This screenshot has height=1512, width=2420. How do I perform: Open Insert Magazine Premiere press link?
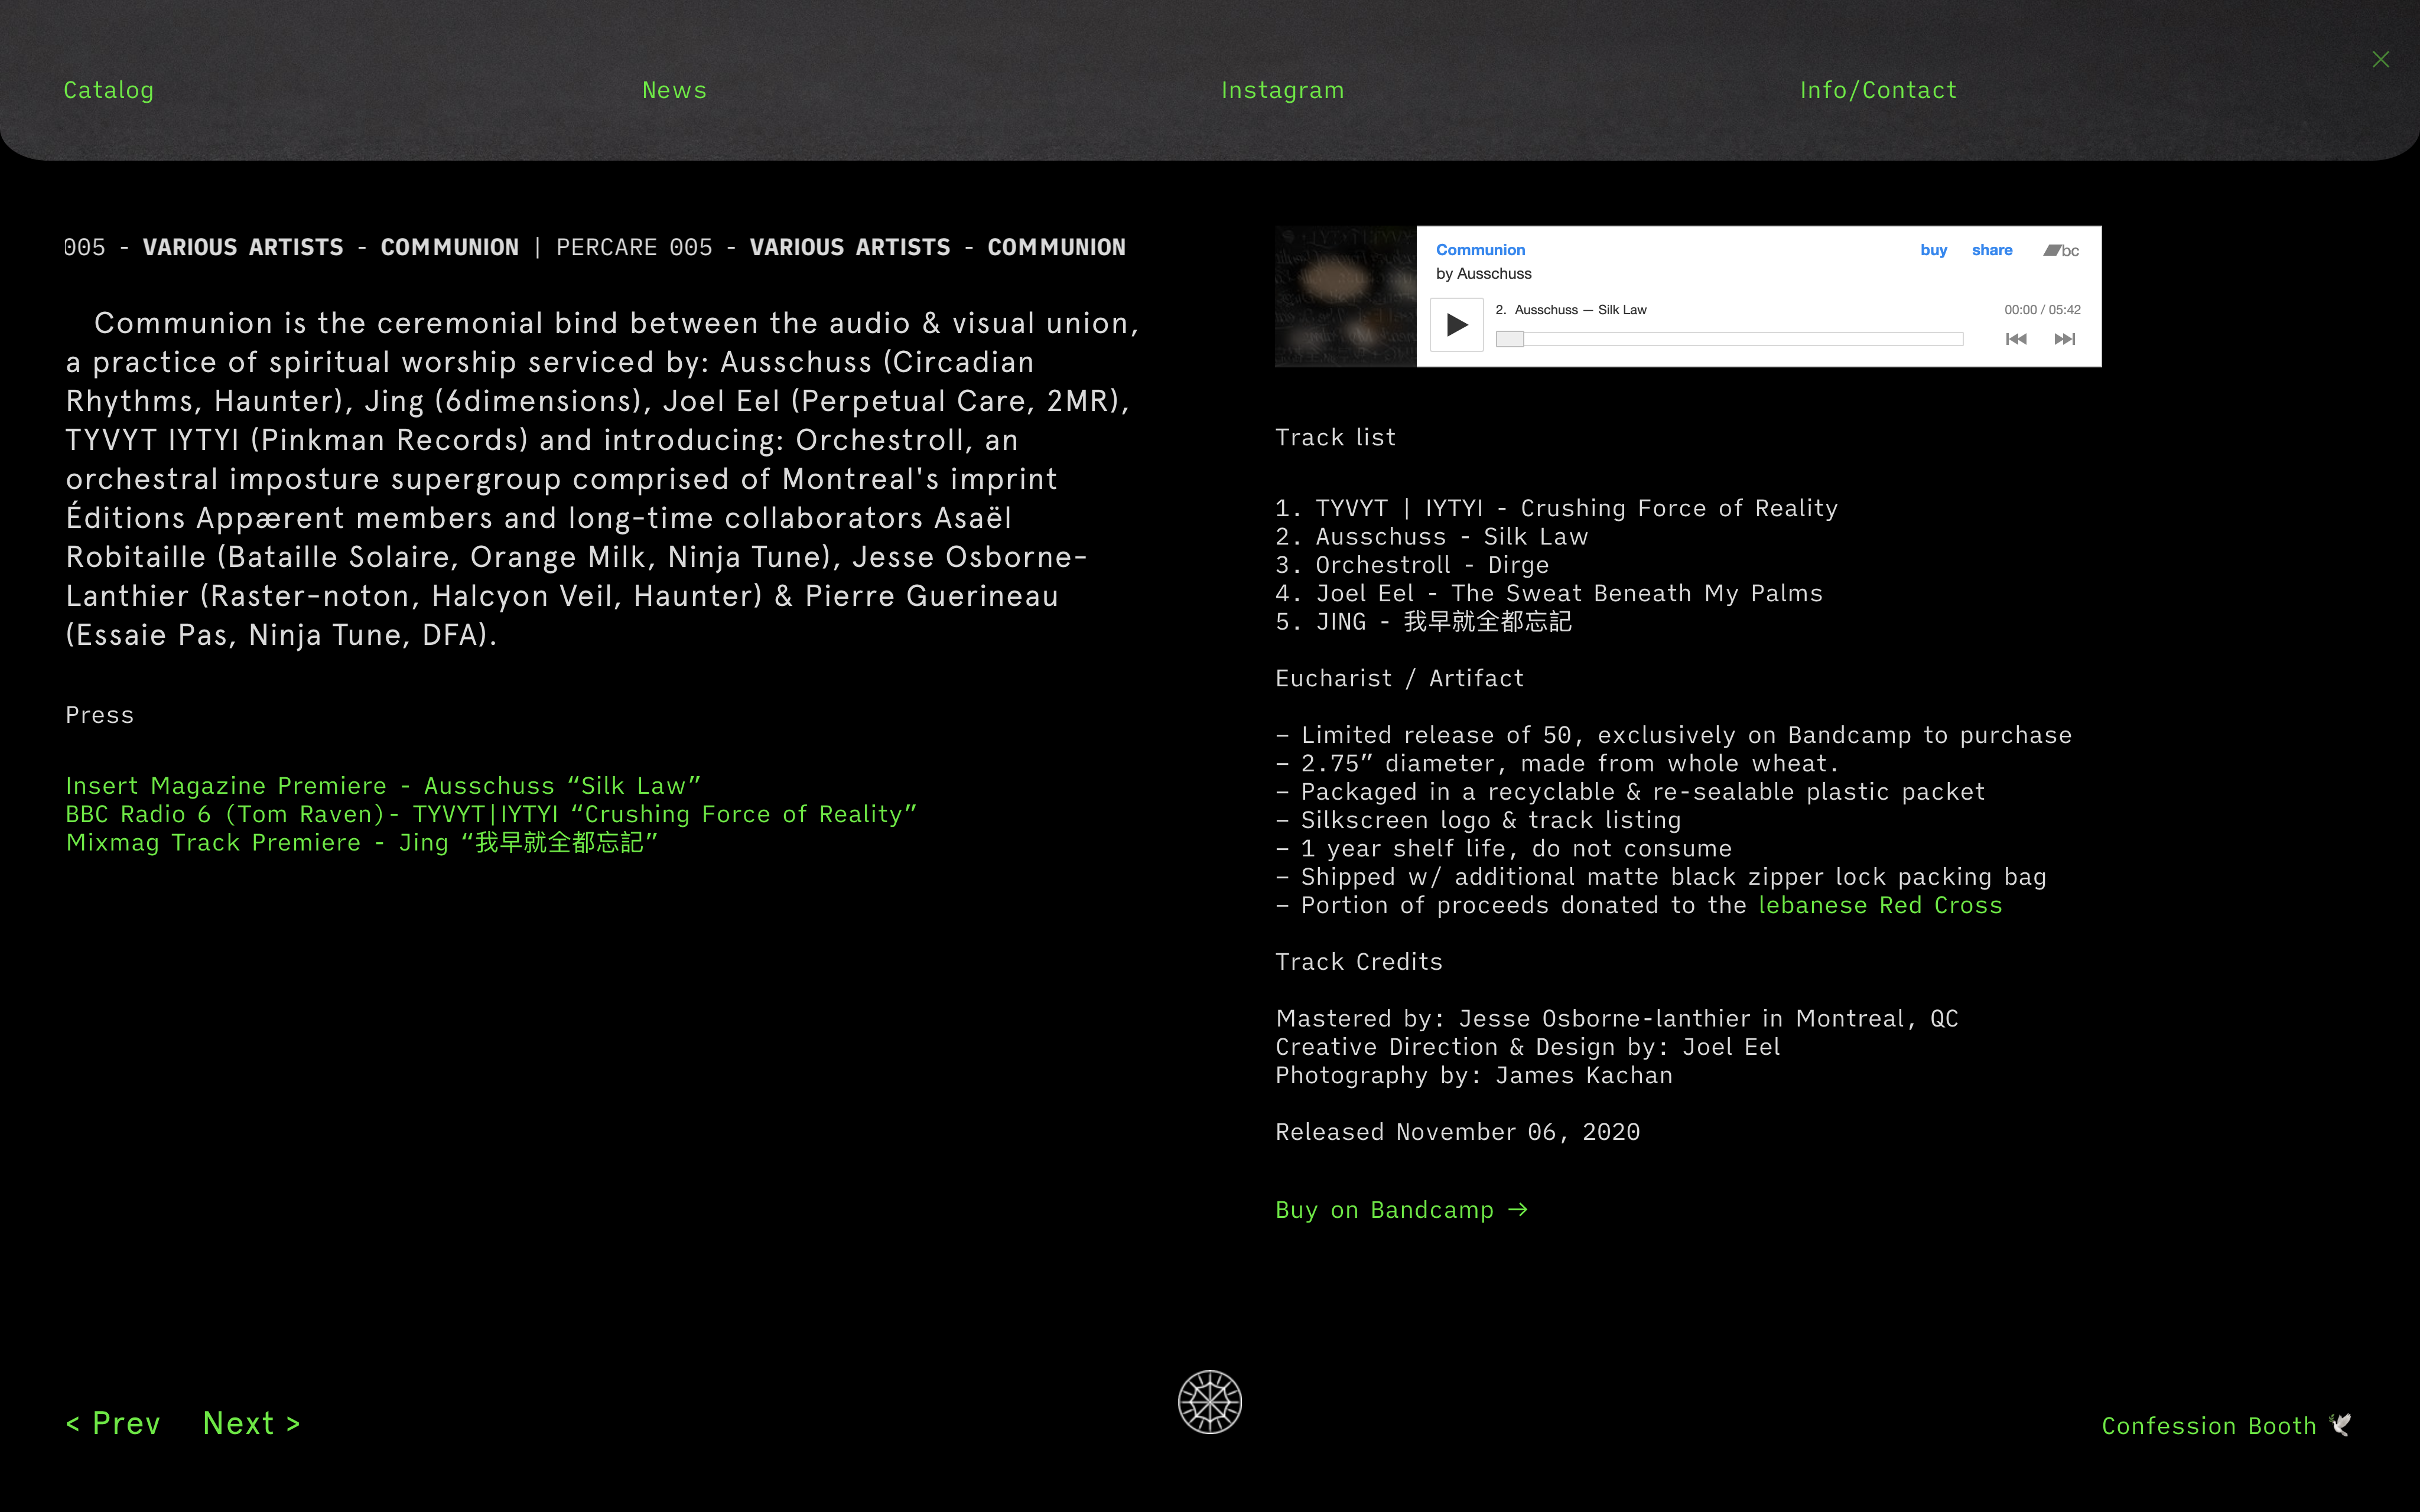383,786
